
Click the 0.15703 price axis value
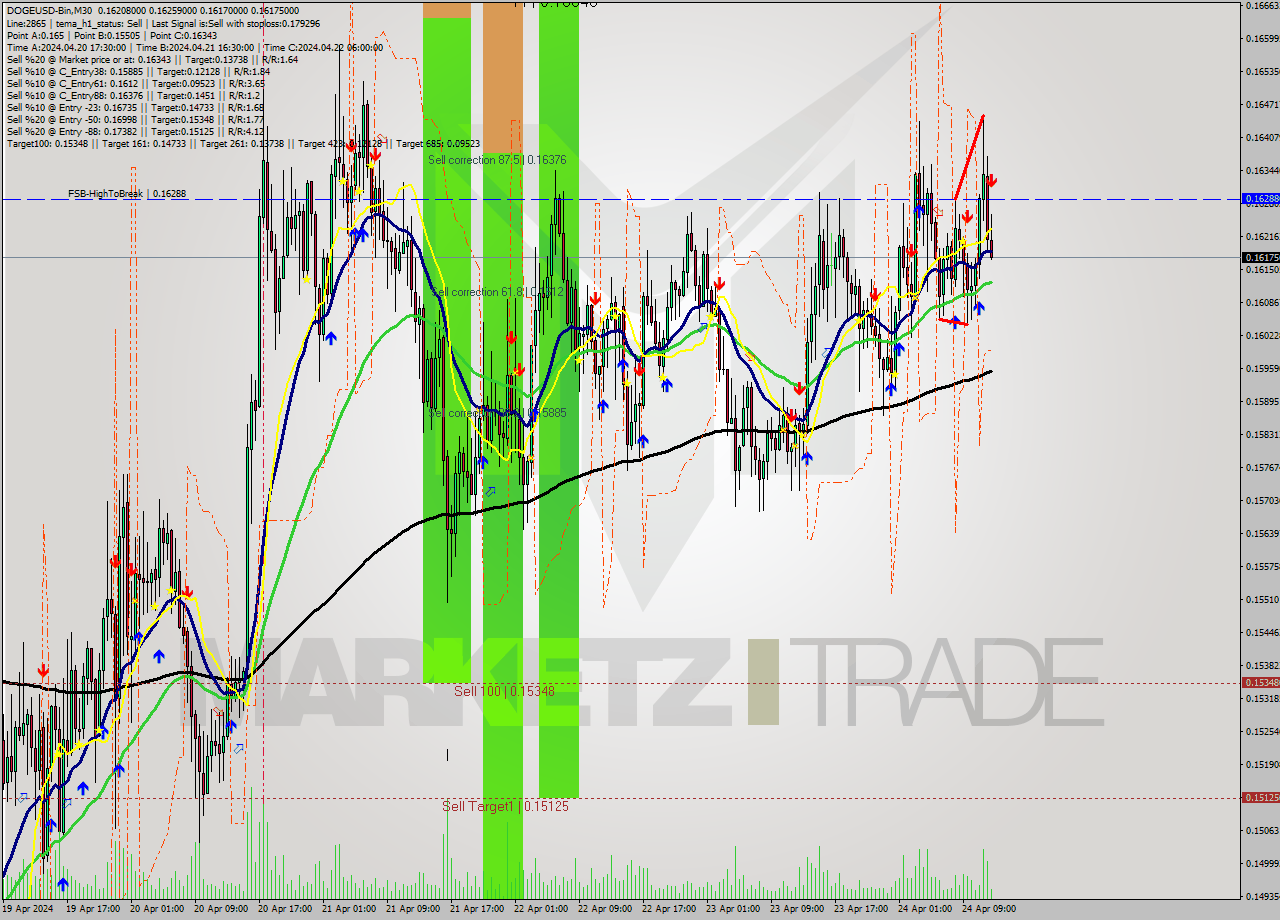coord(1262,500)
